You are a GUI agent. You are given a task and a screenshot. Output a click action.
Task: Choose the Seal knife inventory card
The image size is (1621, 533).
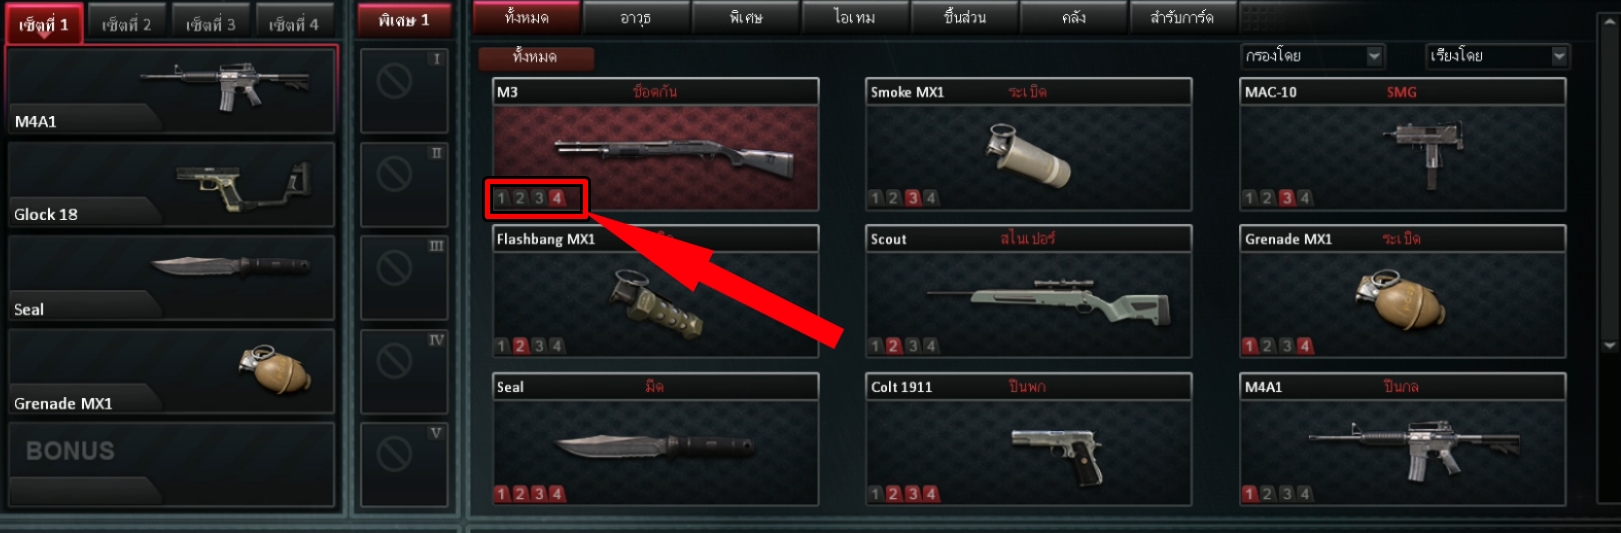tap(656, 440)
